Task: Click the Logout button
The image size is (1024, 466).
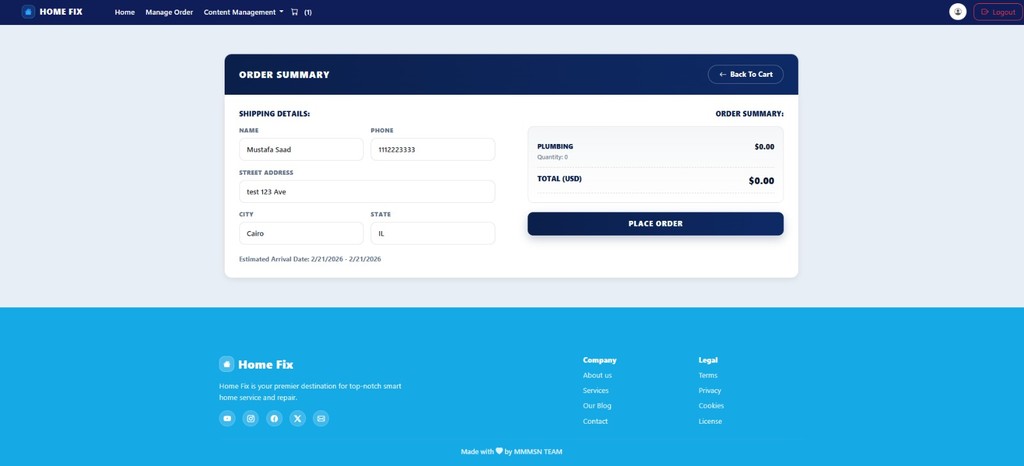Action: [x=998, y=12]
